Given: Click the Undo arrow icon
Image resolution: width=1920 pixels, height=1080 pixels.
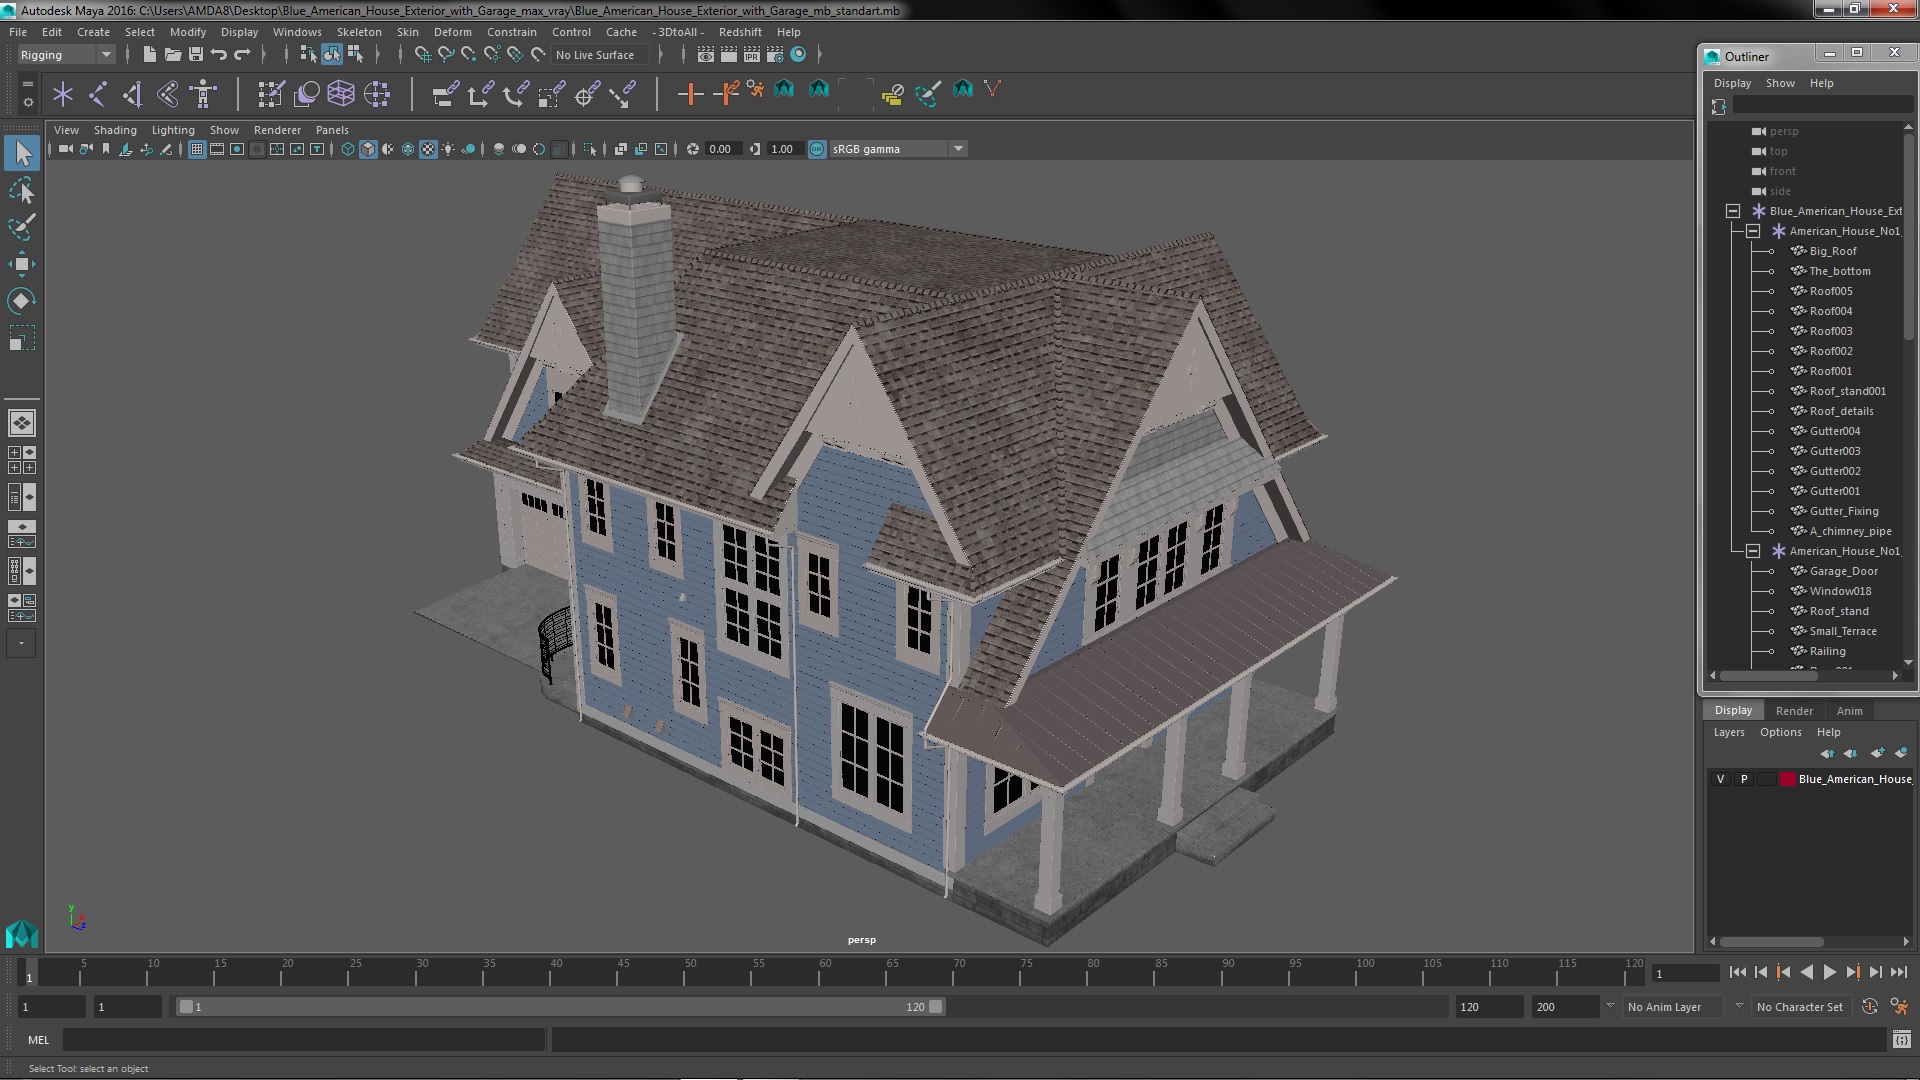Looking at the screenshot, I should point(219,55).
